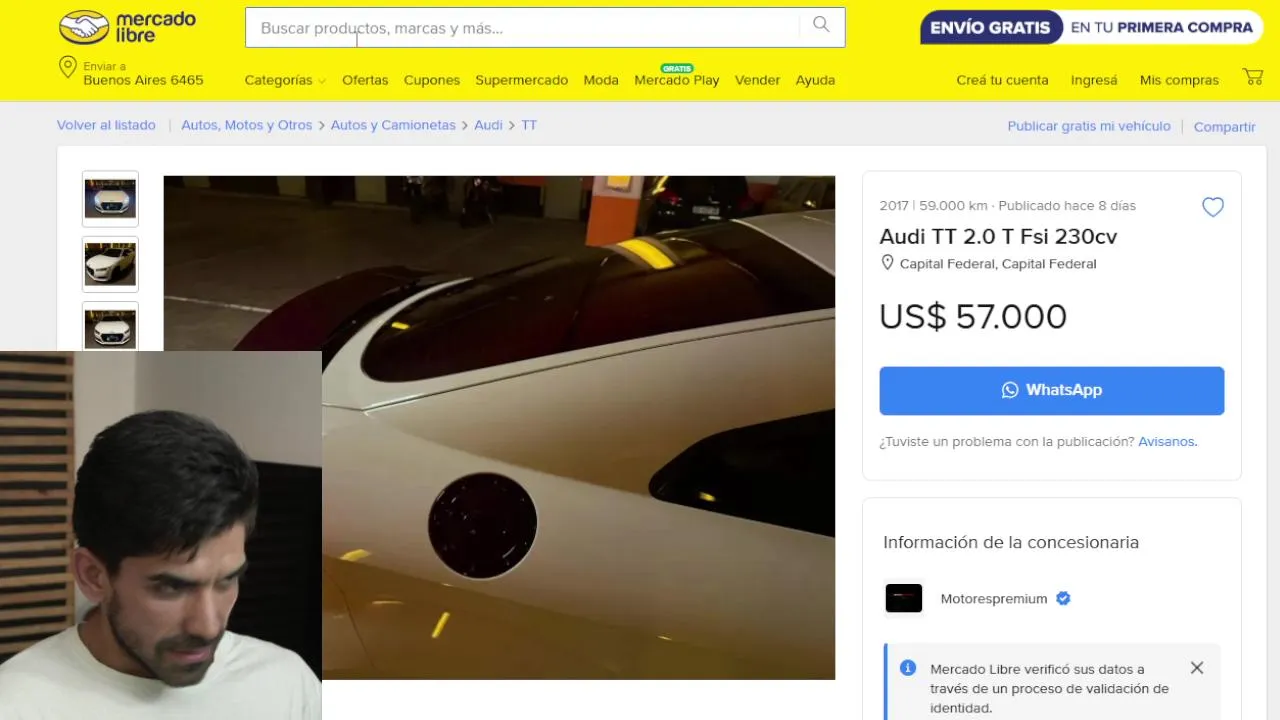1280x720 pixels.
Task: Close the Mercado Libre verification notice
Action: point(1197,668)
